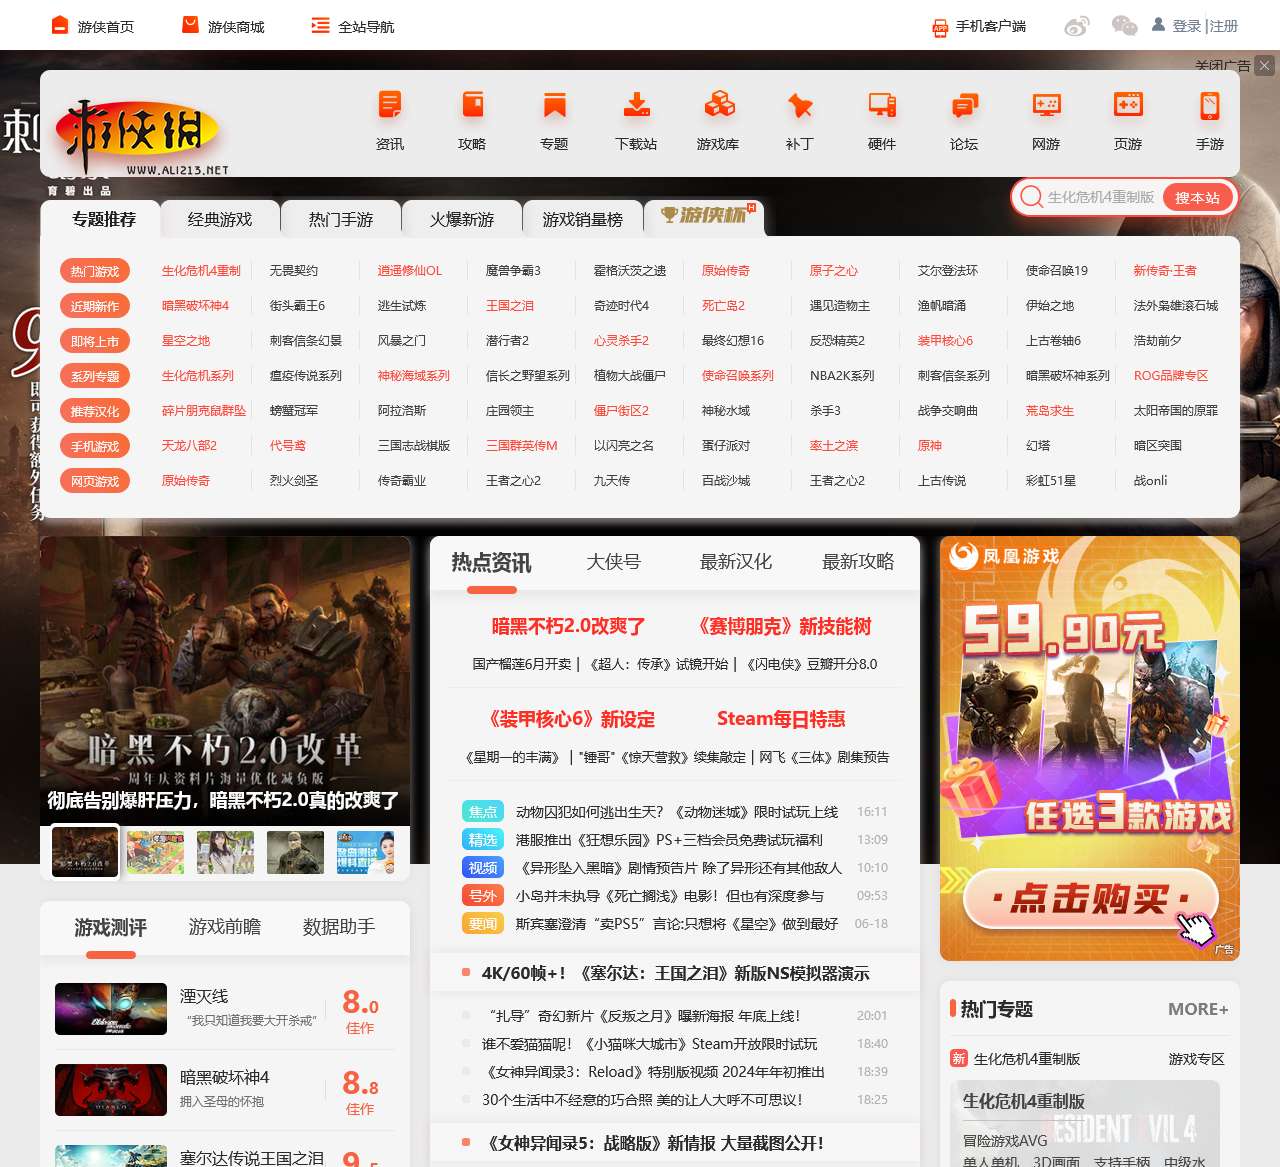The image size is (1280, 1167).
Task: Select the 最新攻略 news tab
Action: [x=858, y=562]
